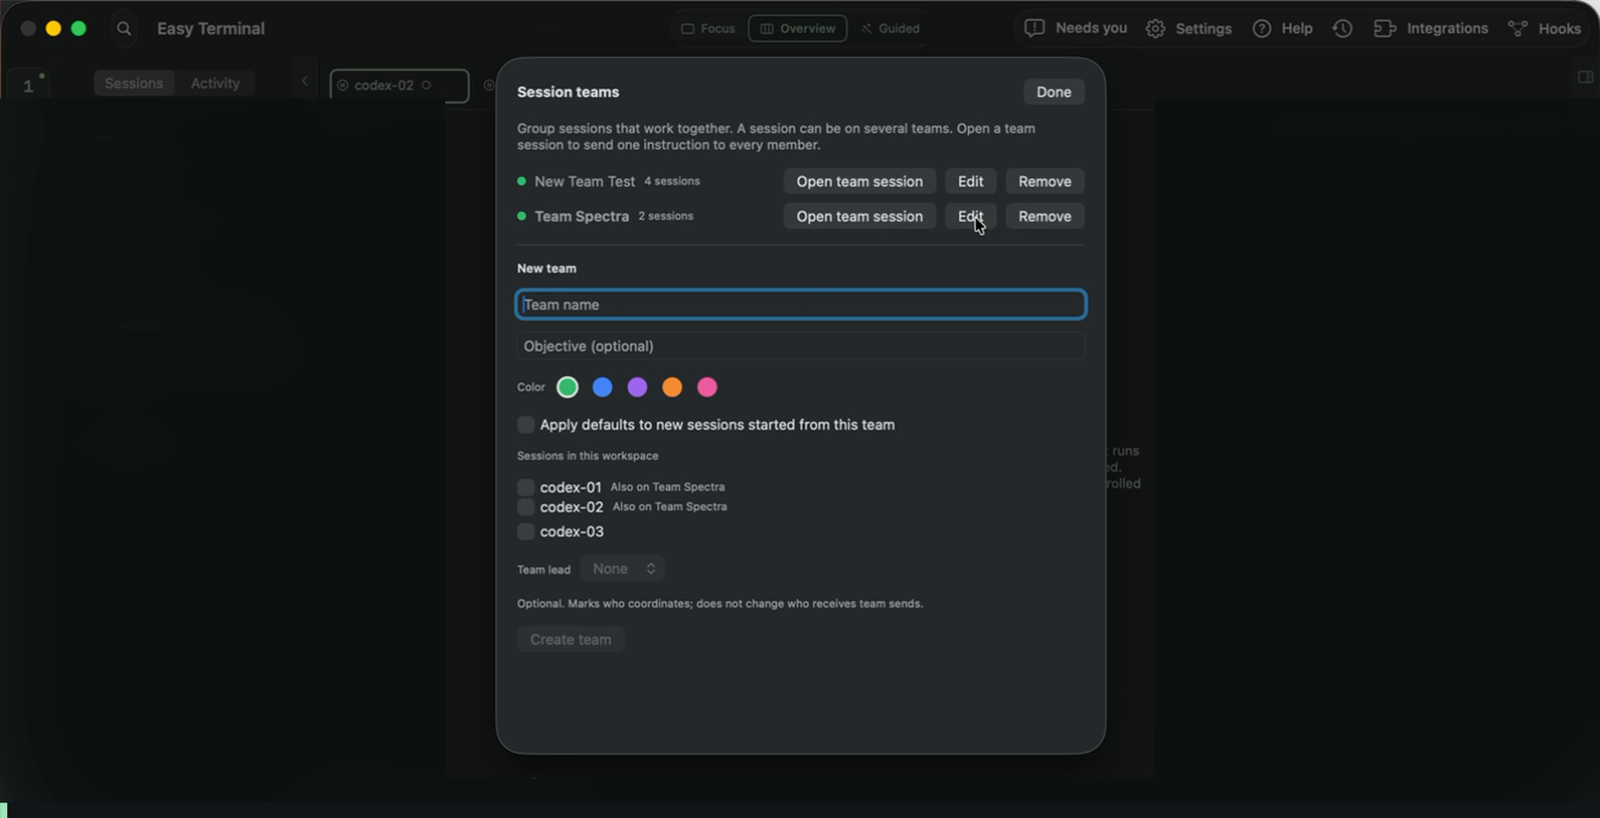Click the '2 sessions' count label
Screen dimensions: 1600x818
666,216
